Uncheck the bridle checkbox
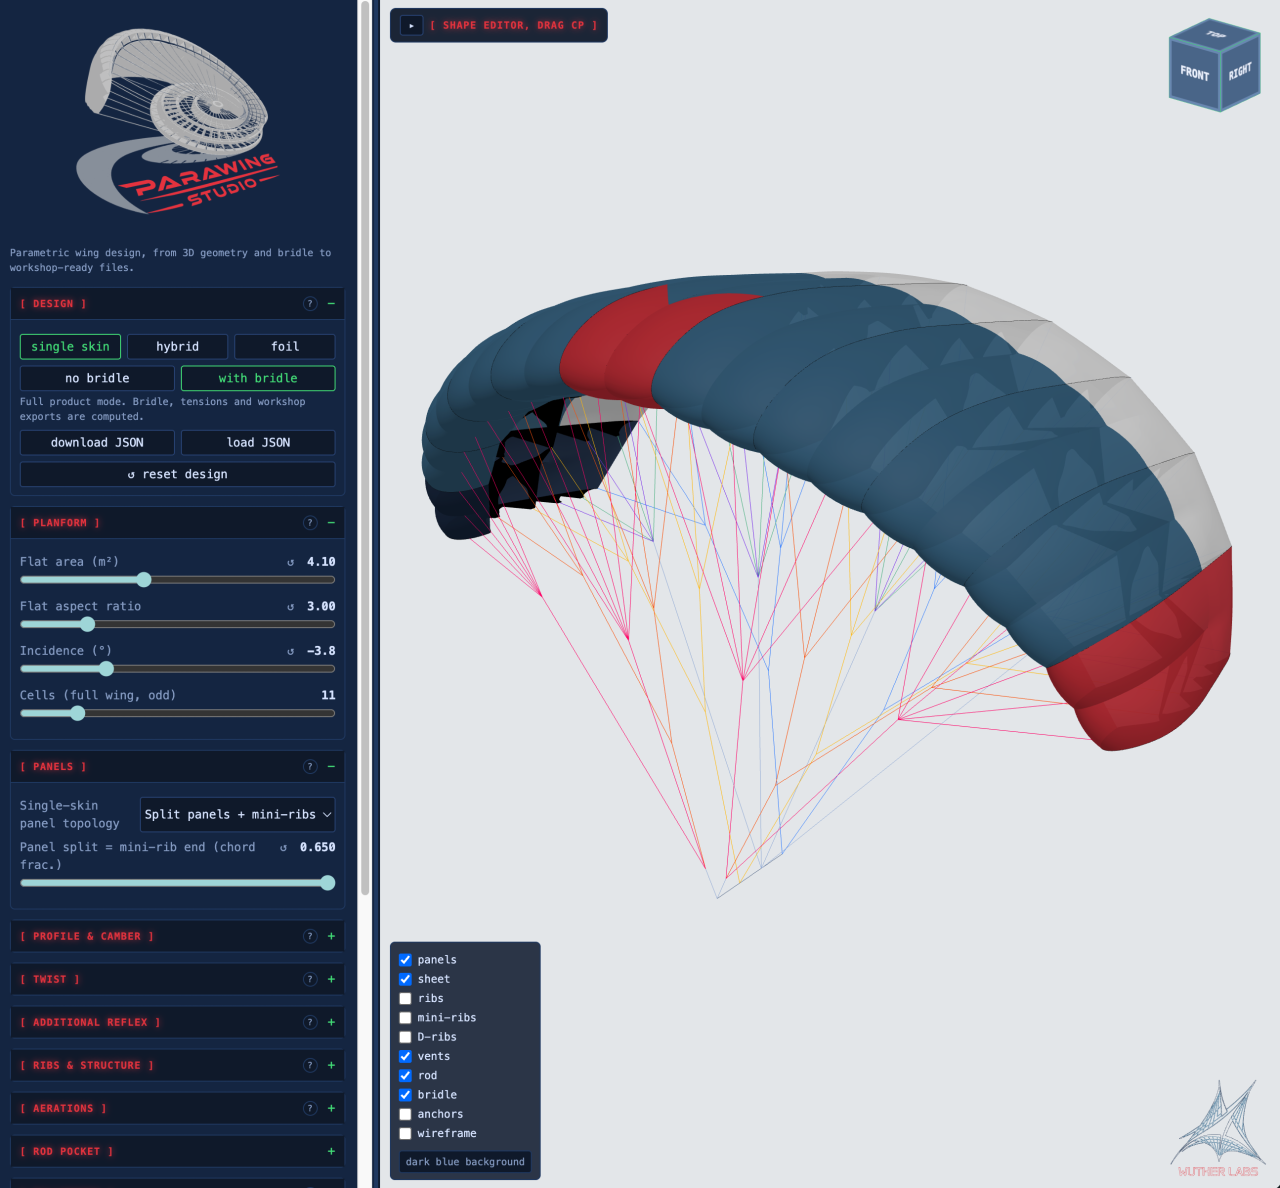 pos(405,1095)
